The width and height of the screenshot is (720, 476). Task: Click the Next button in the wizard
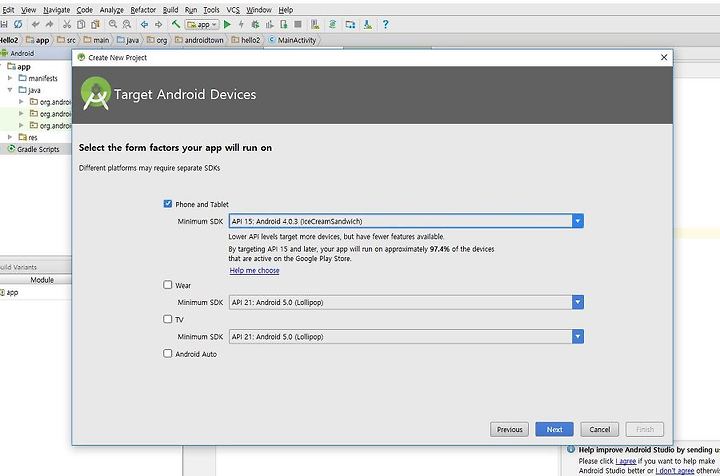[x=554, y=429]
